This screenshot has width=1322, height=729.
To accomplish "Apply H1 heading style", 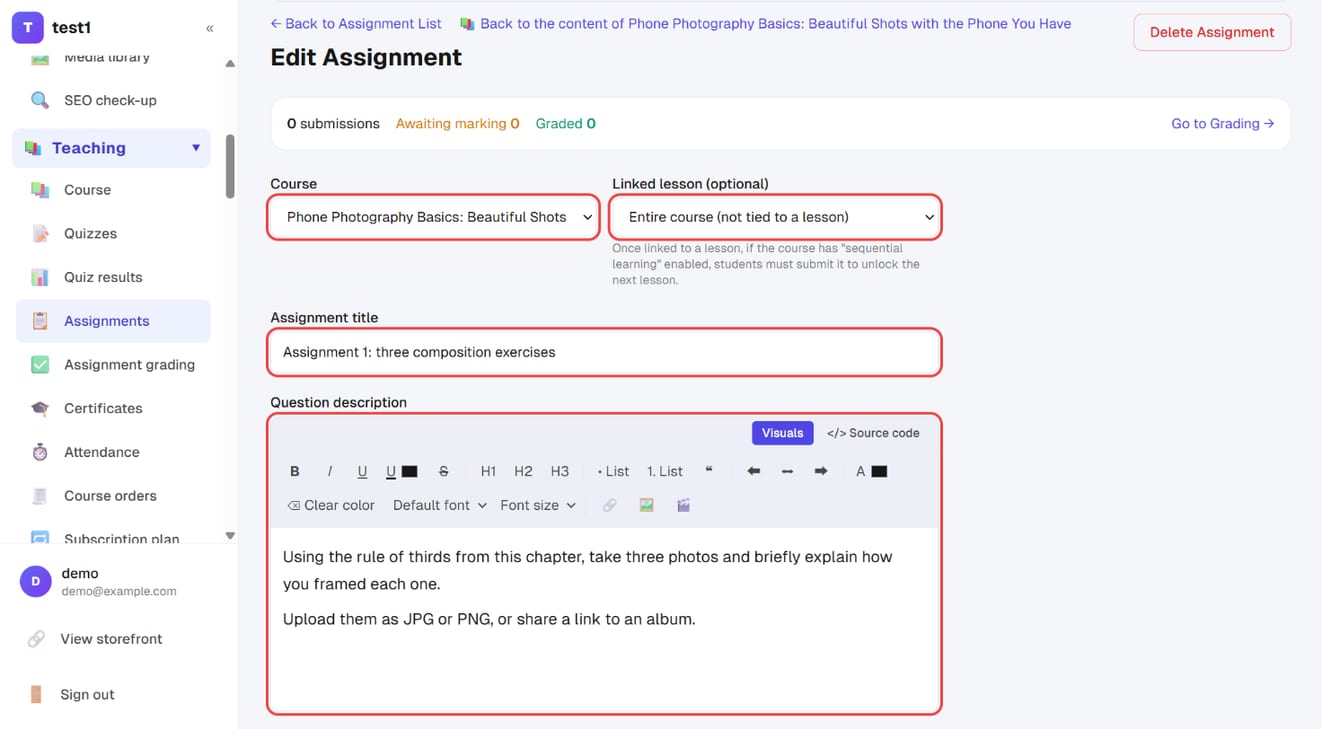I will tap(488, 471).
